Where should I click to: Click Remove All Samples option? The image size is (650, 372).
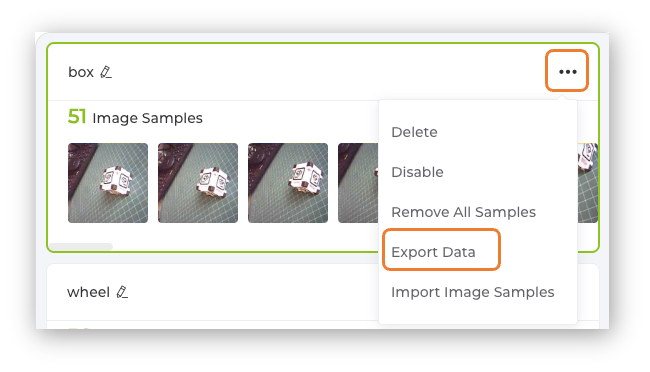[x=463, y=212]
